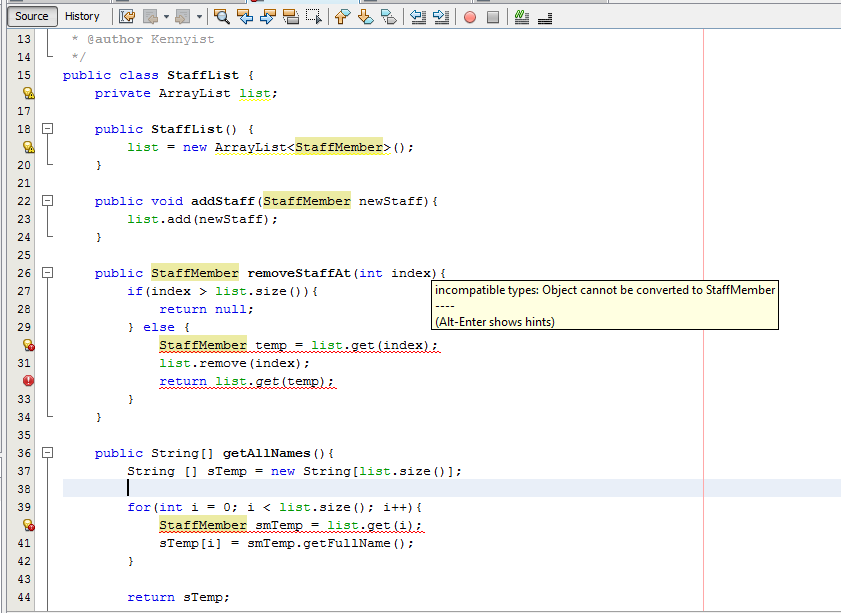The height and width of the screenshot is (613, 841).
Task: Select the Find Selection magnifier tool
Action: point(221,16)
